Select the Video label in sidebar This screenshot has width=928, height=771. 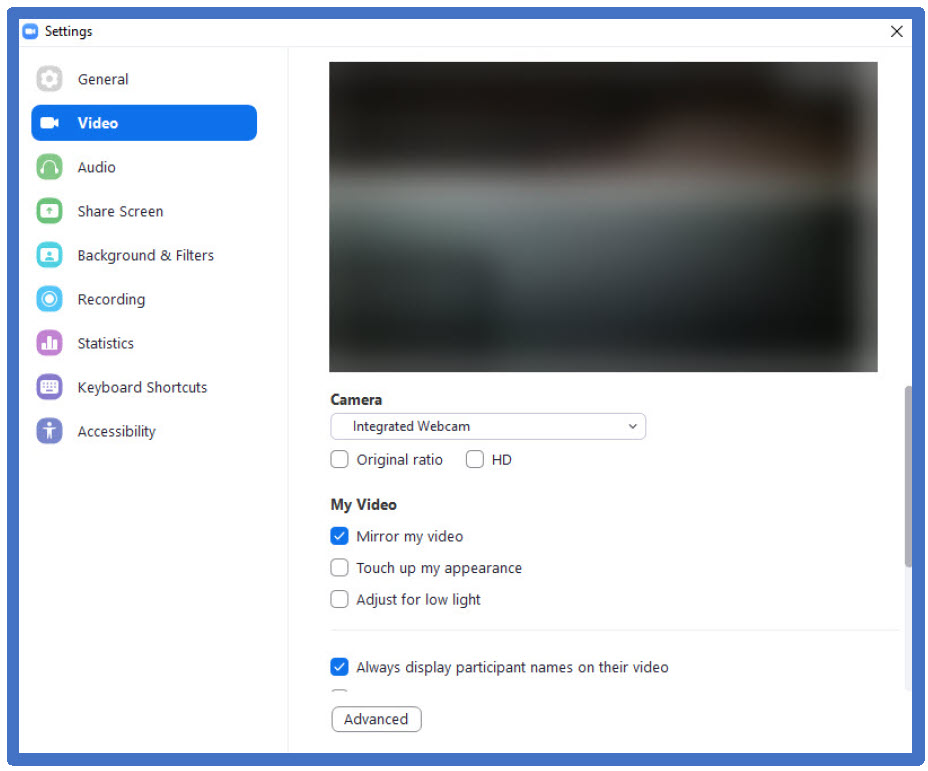[98, 123]
